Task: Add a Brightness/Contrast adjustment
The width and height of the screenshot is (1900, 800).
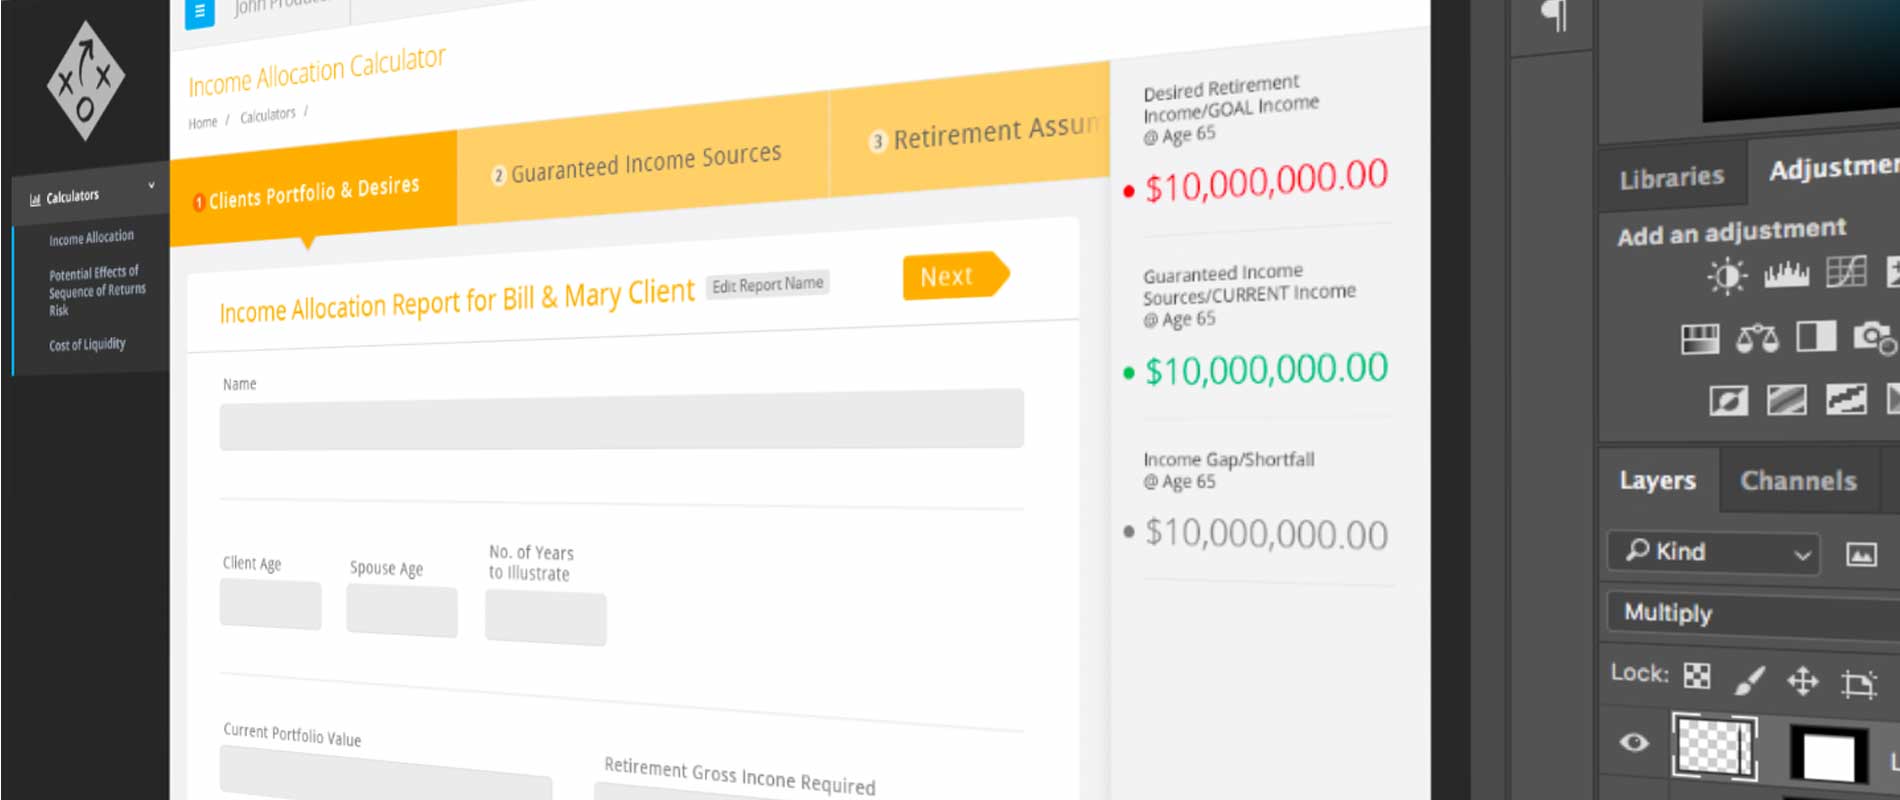Action: click(1726, 275)
